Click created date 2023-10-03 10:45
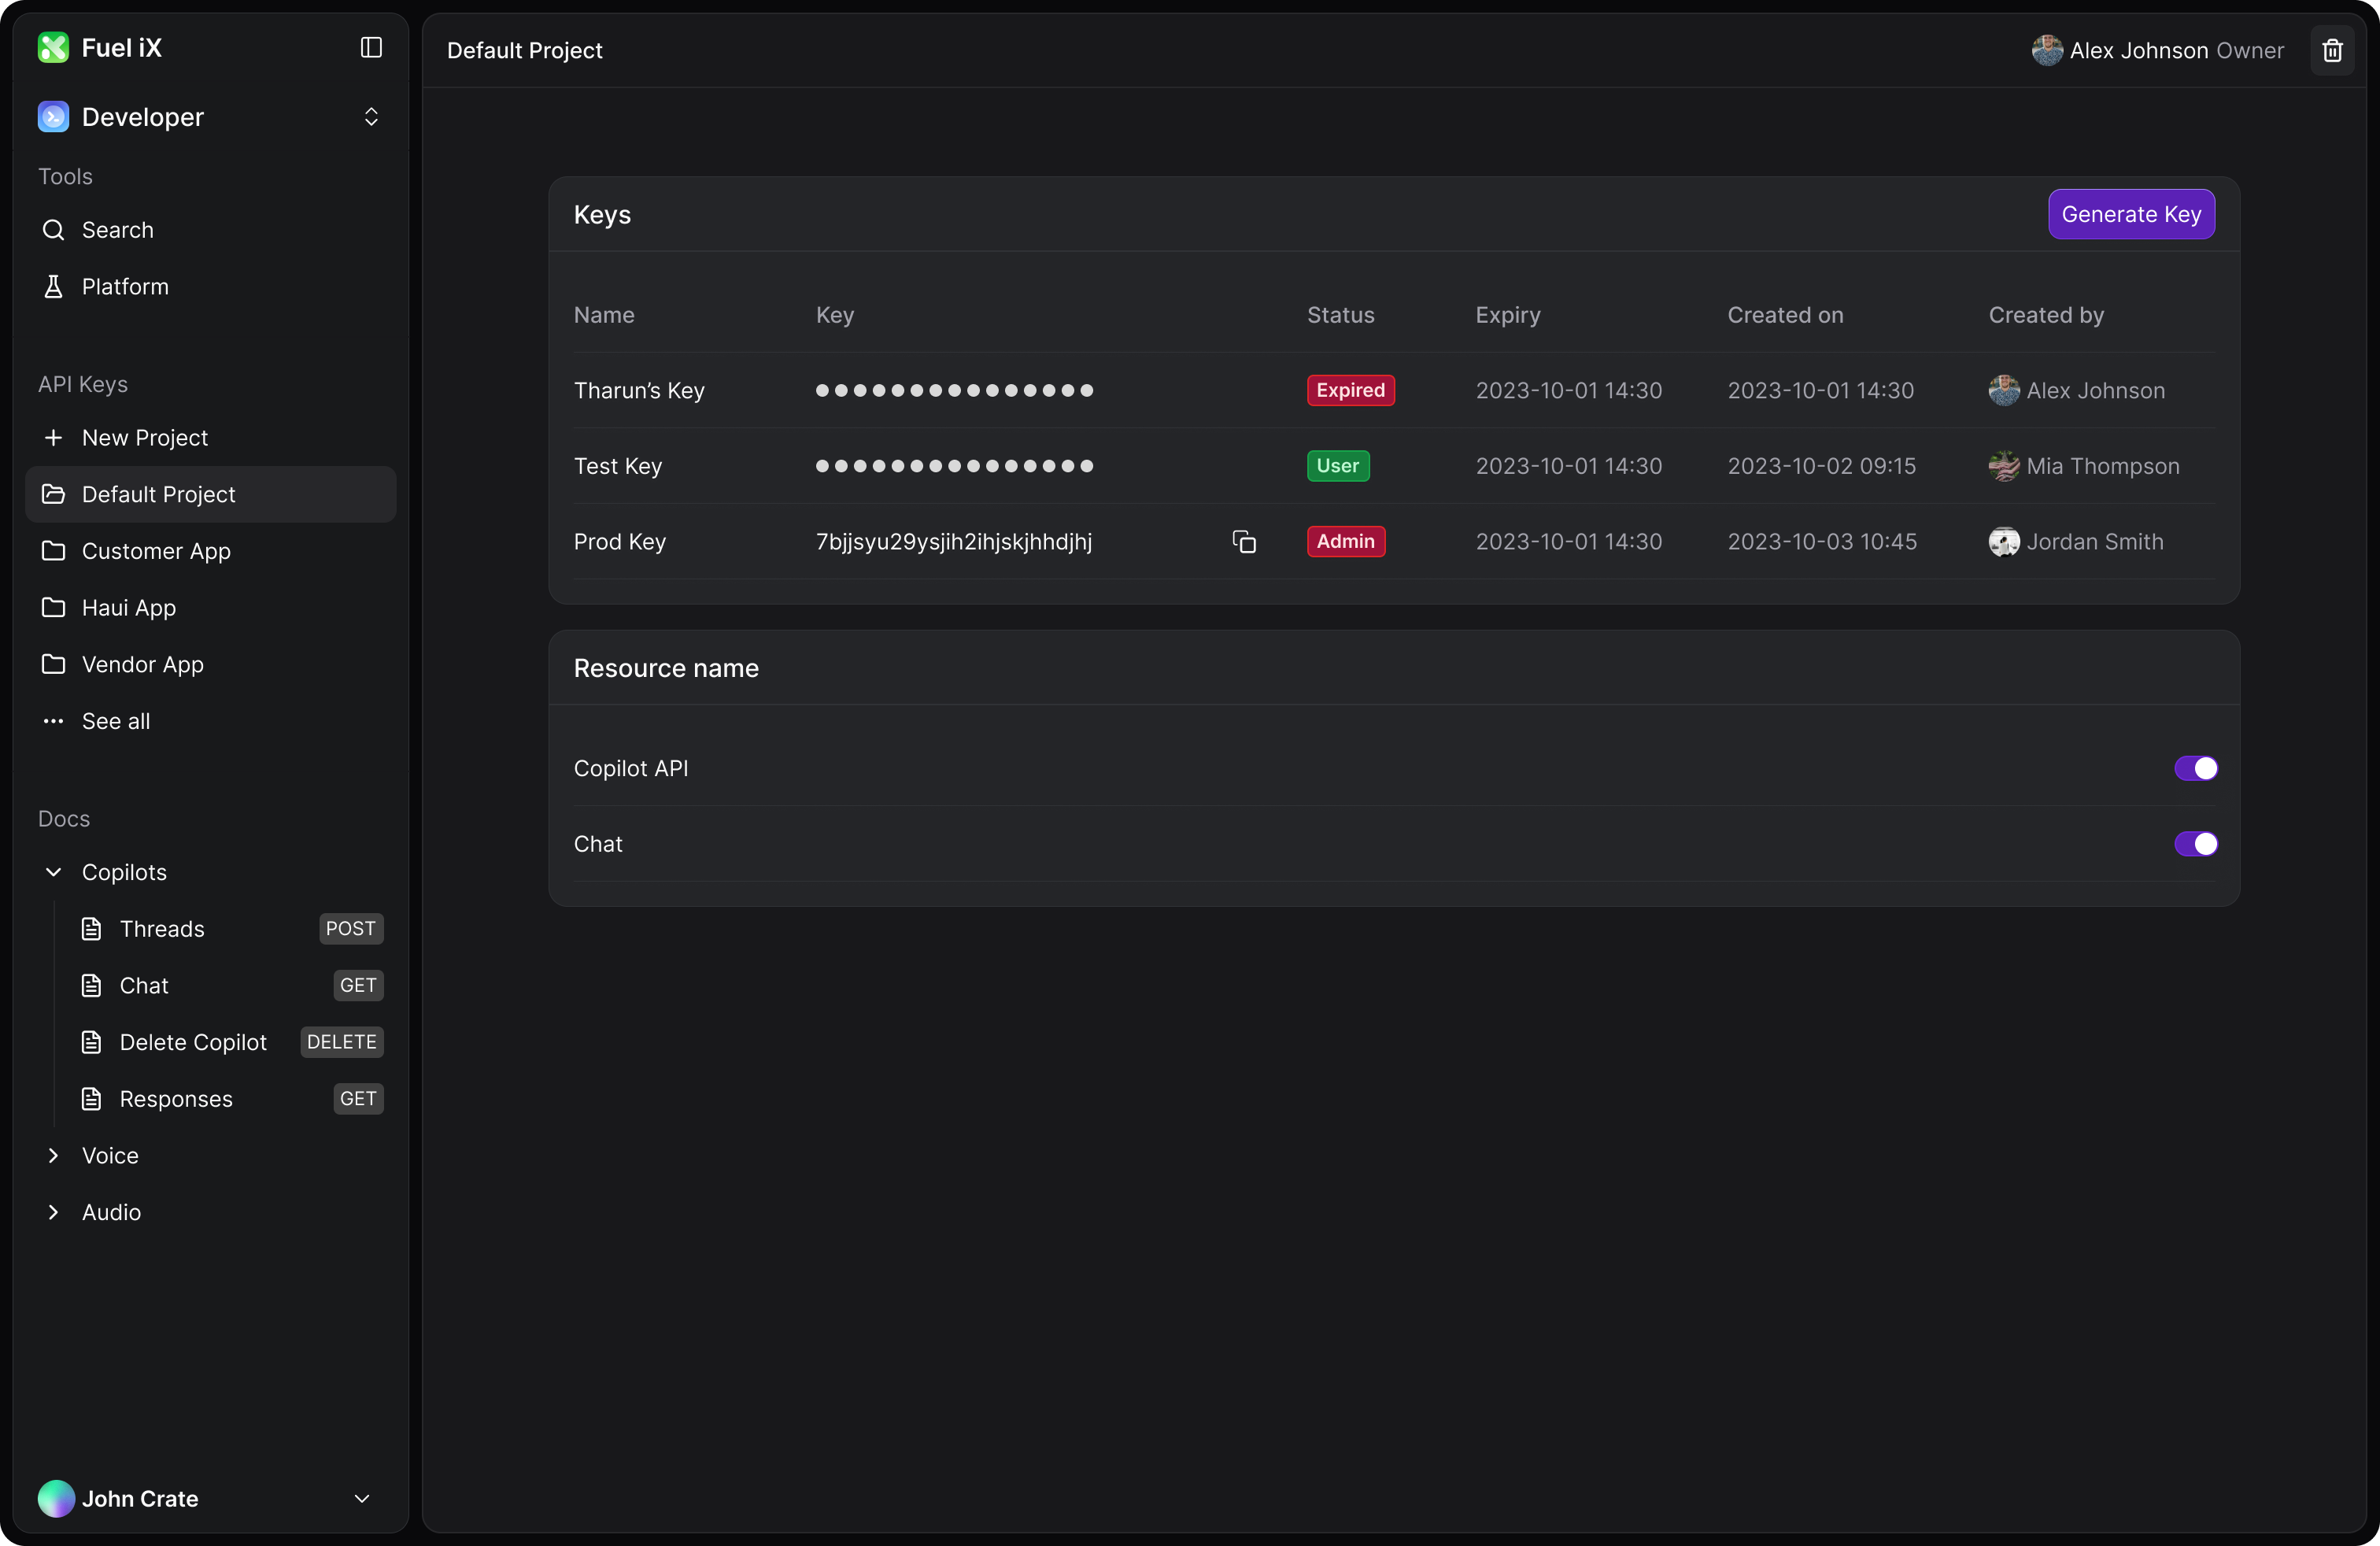This screenshot has width=2380, height=1546. pyautogui.click(x=1822, y=542)
